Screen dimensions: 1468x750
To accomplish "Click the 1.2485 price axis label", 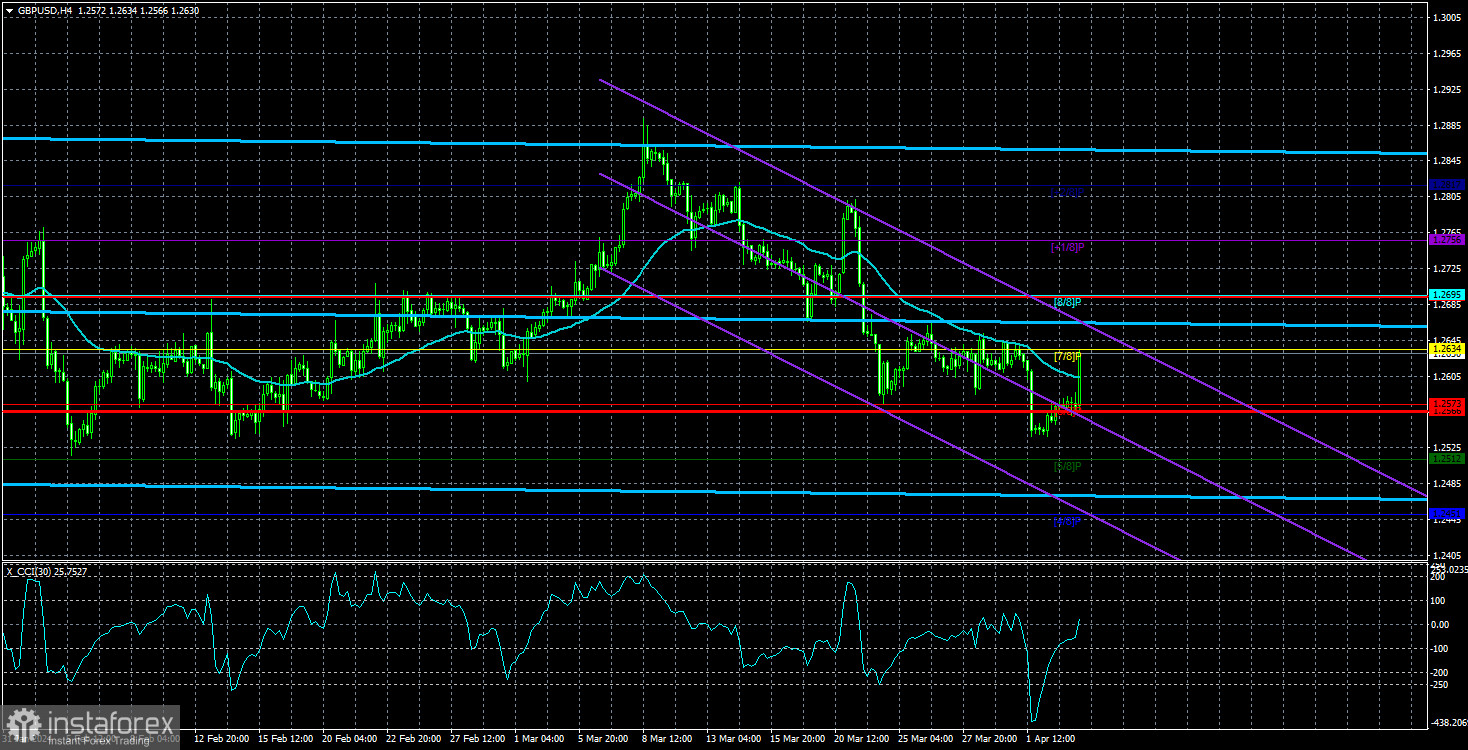I will pyautogui.click(x=1446, y=484).
